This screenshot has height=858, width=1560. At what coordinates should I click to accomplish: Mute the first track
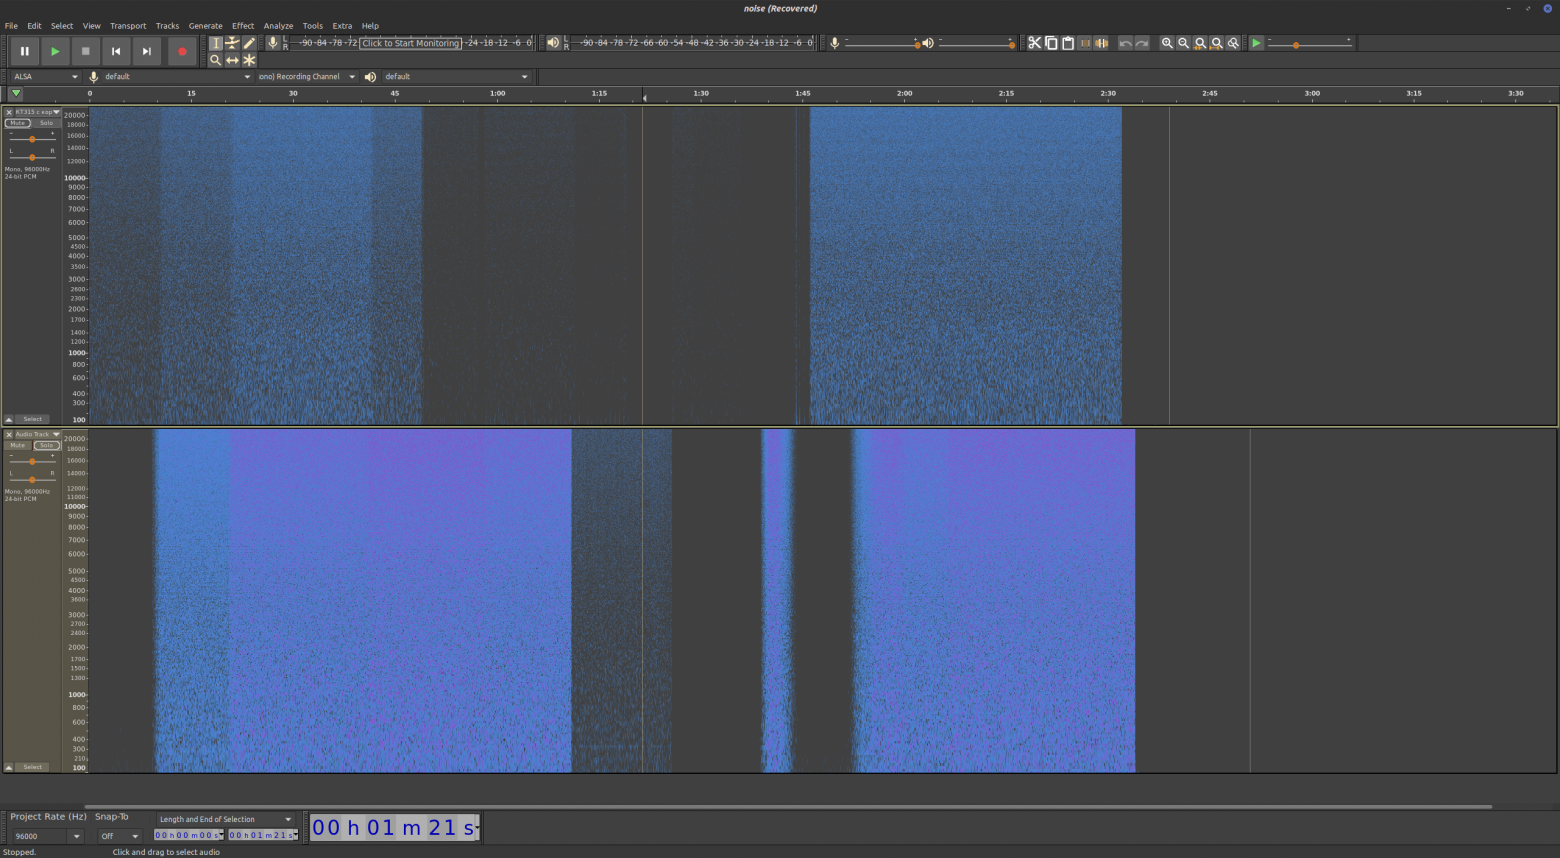17,123
